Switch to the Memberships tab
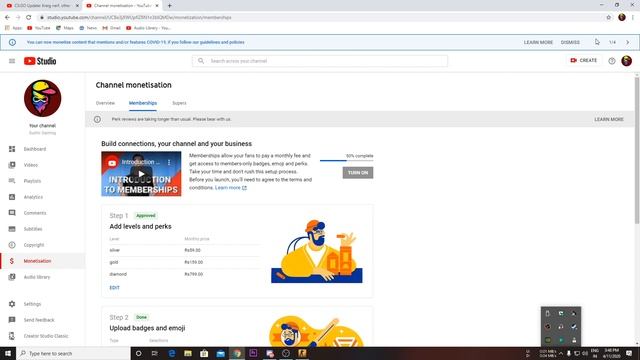Screen dimensions: 640x360 (143, 103)
